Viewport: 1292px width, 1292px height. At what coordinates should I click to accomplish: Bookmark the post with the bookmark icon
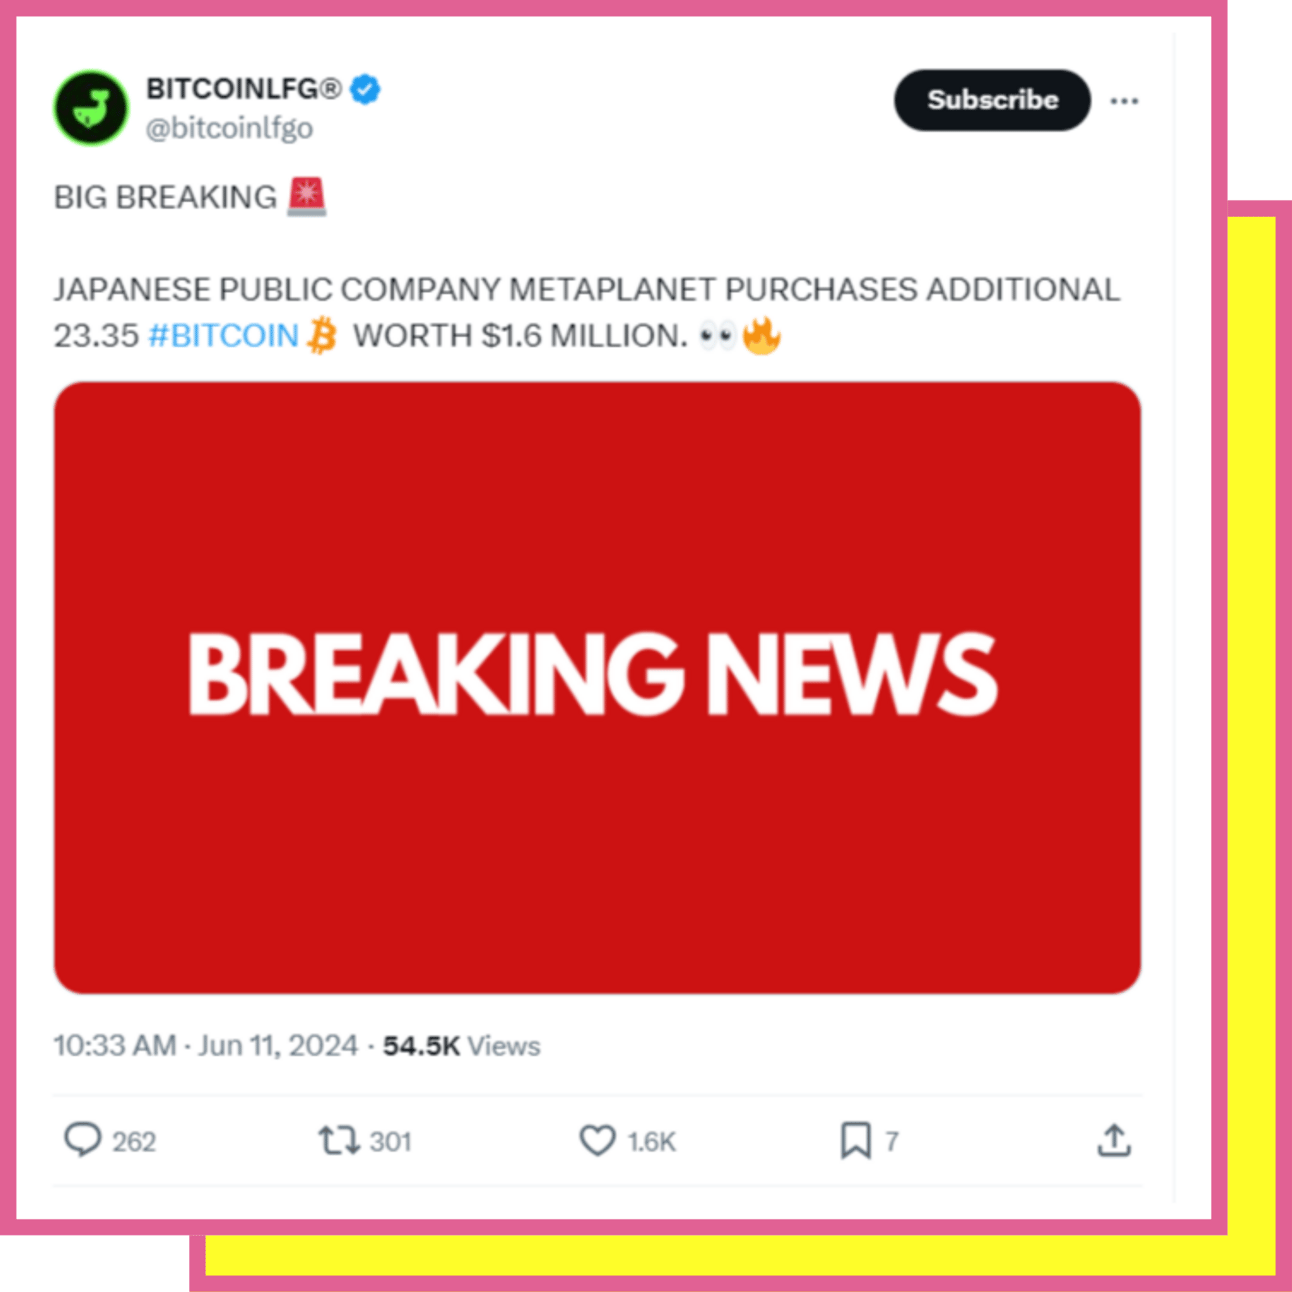pos(855,1140)
